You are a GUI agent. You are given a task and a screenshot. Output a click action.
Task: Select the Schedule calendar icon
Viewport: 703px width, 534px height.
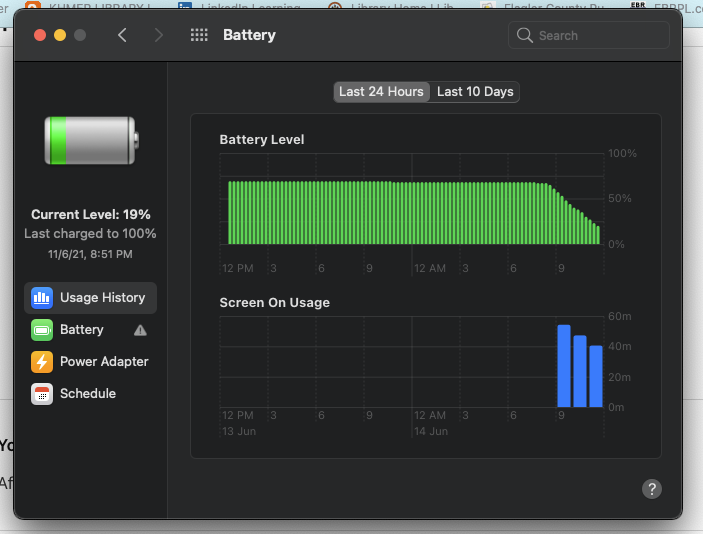coord(42,394)
